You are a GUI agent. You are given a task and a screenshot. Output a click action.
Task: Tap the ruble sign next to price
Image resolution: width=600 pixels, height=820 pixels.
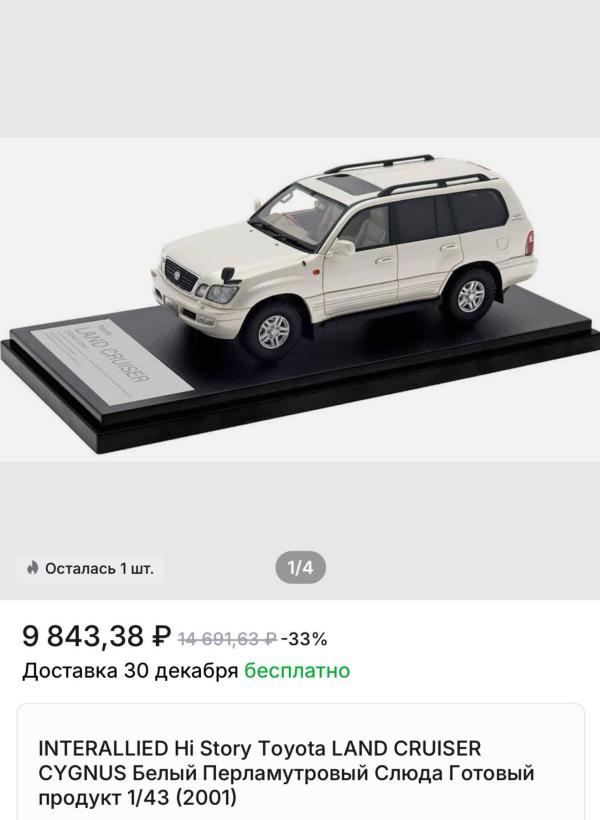tap(161, 636)
